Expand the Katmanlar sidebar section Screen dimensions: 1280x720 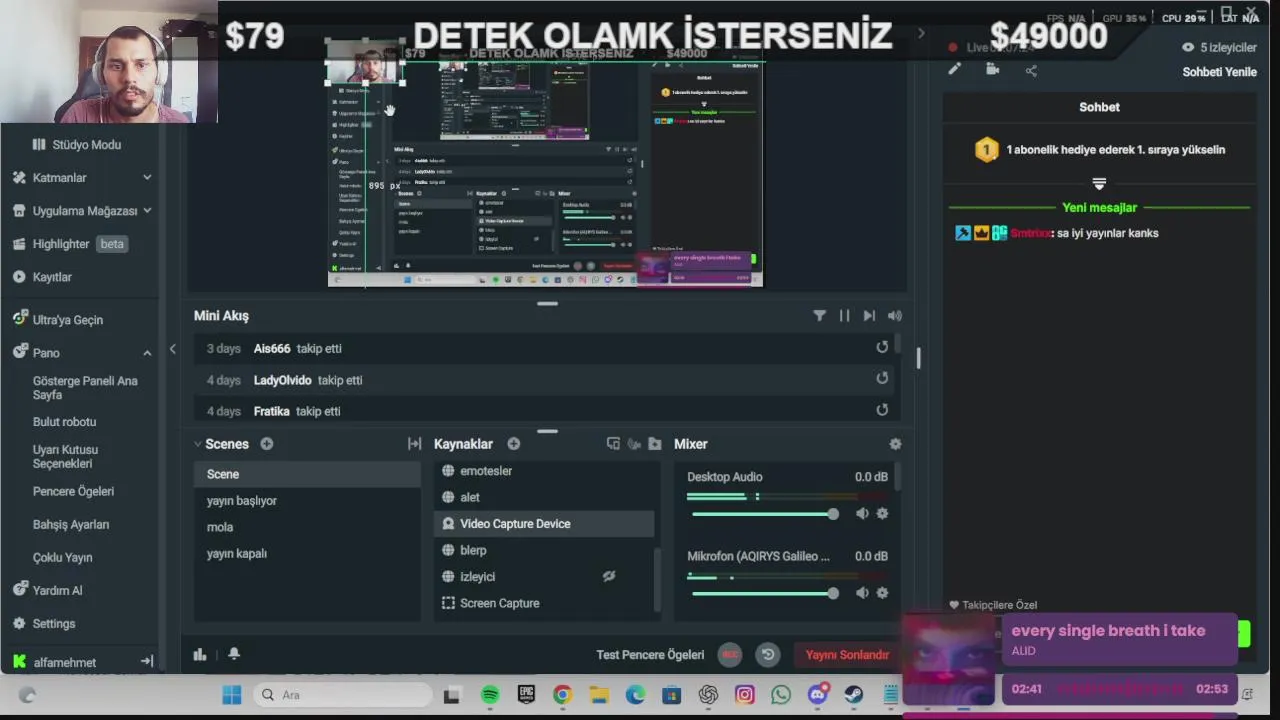[147, 178]
